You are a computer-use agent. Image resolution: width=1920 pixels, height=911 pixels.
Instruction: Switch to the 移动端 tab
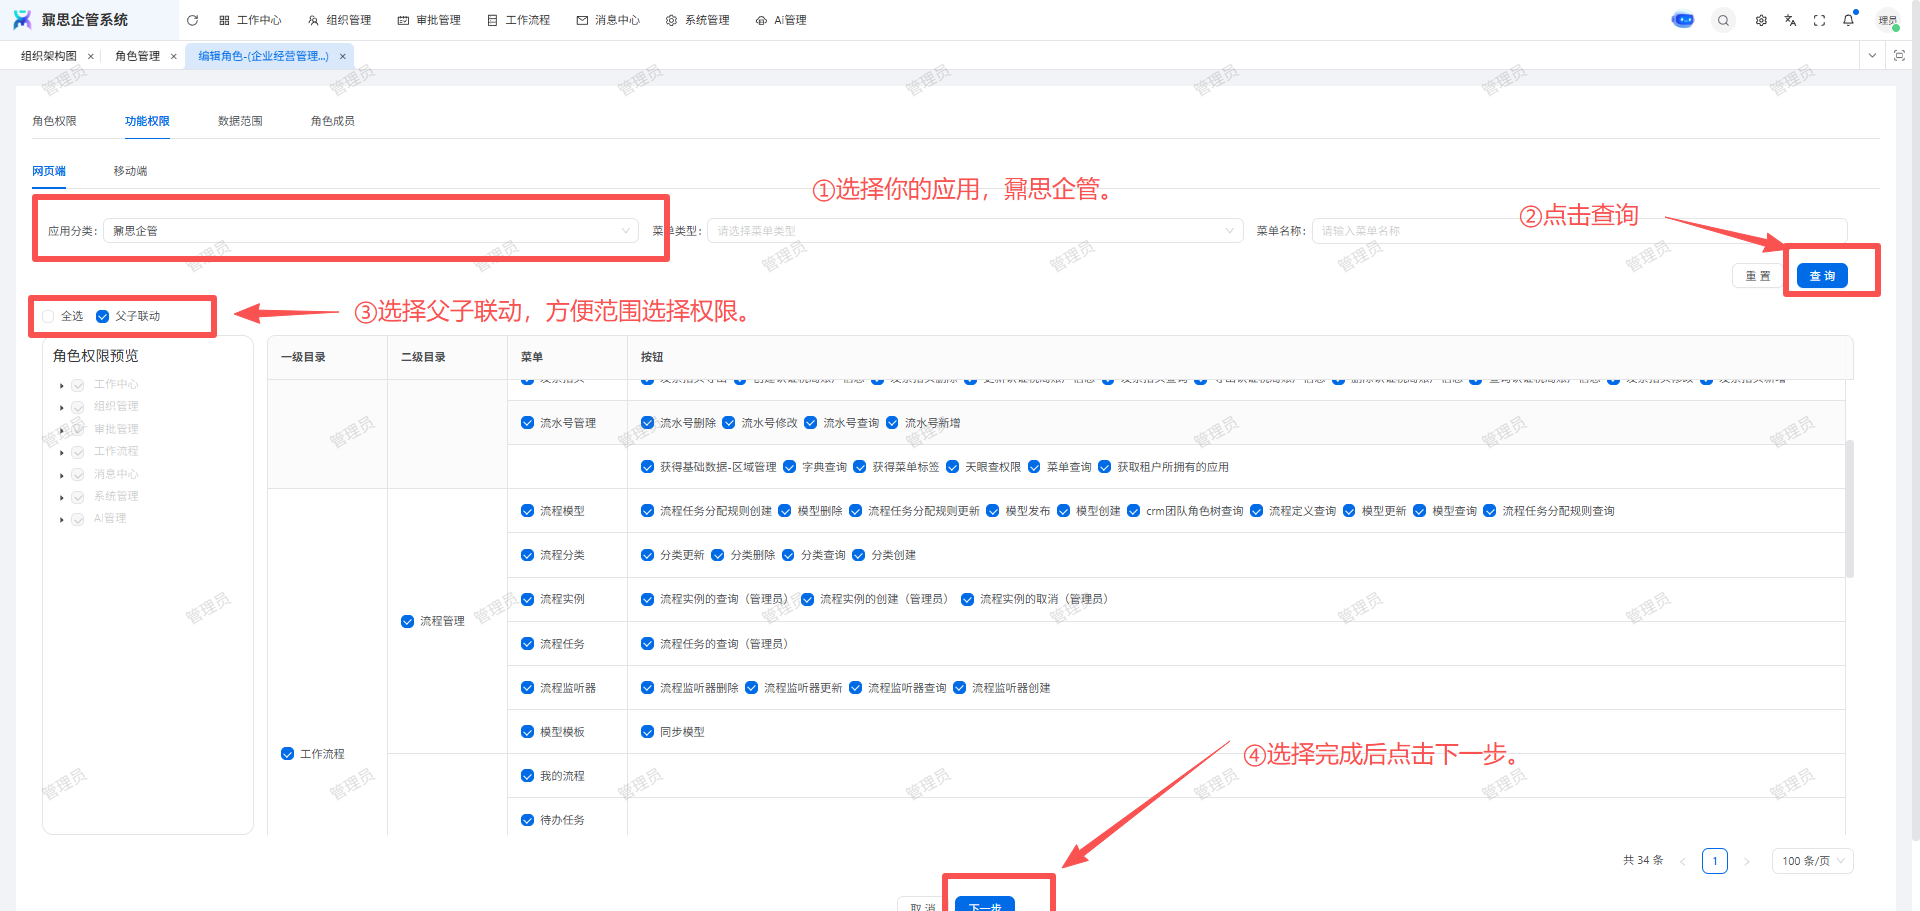[x=130, y=171]
